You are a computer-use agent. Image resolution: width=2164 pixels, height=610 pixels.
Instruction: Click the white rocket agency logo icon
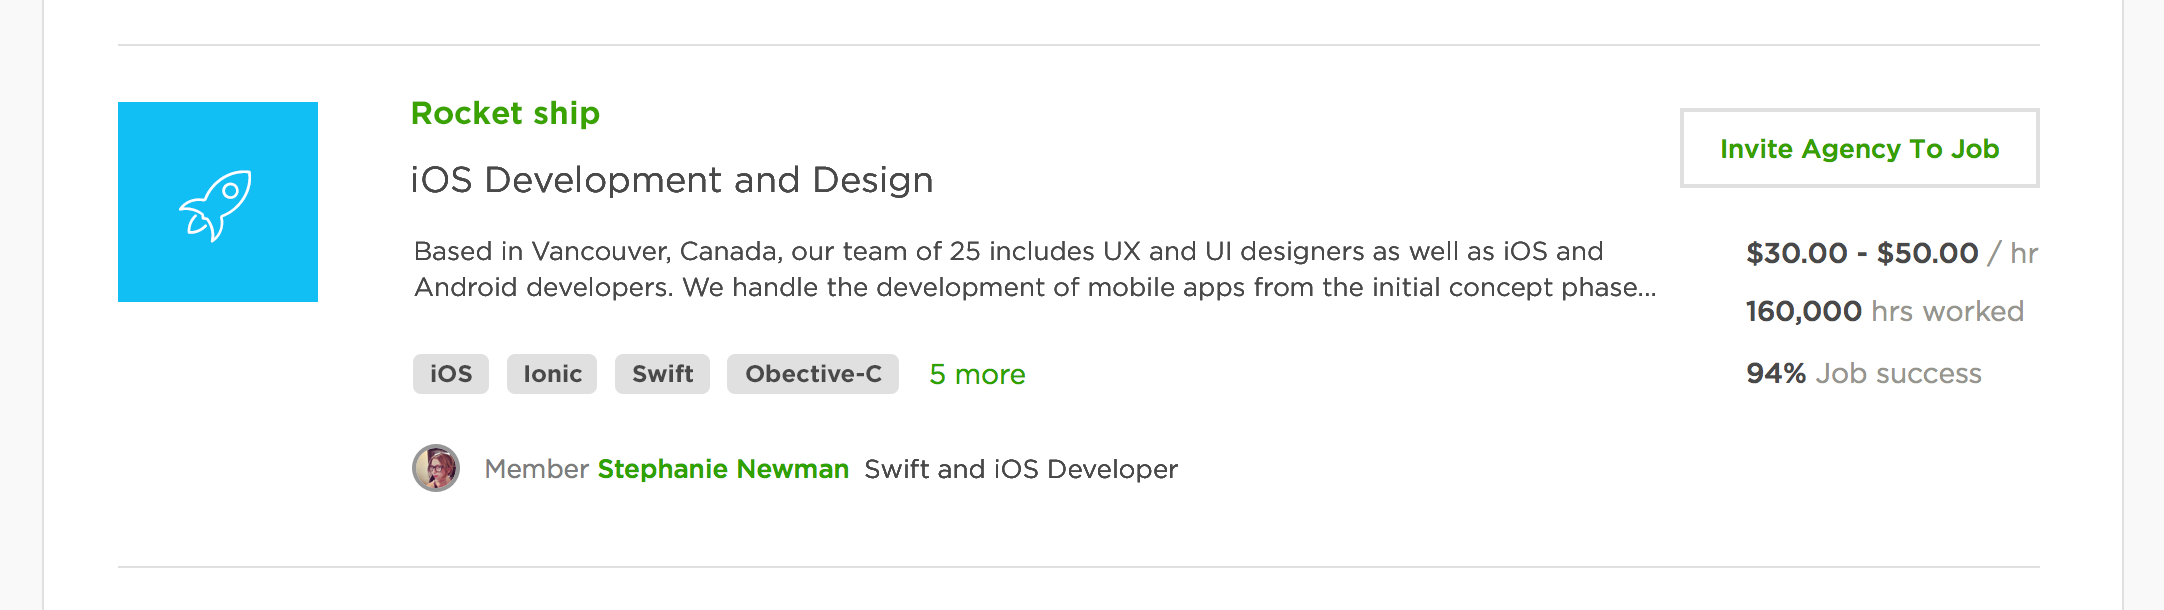point(217,203)
